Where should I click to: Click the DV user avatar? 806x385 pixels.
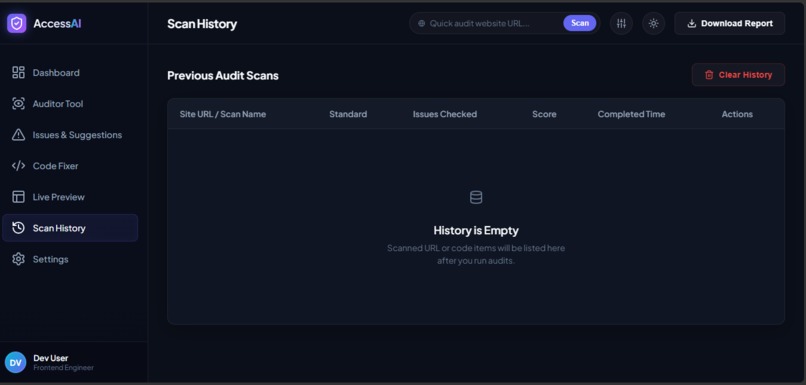(x=15, y=362)
